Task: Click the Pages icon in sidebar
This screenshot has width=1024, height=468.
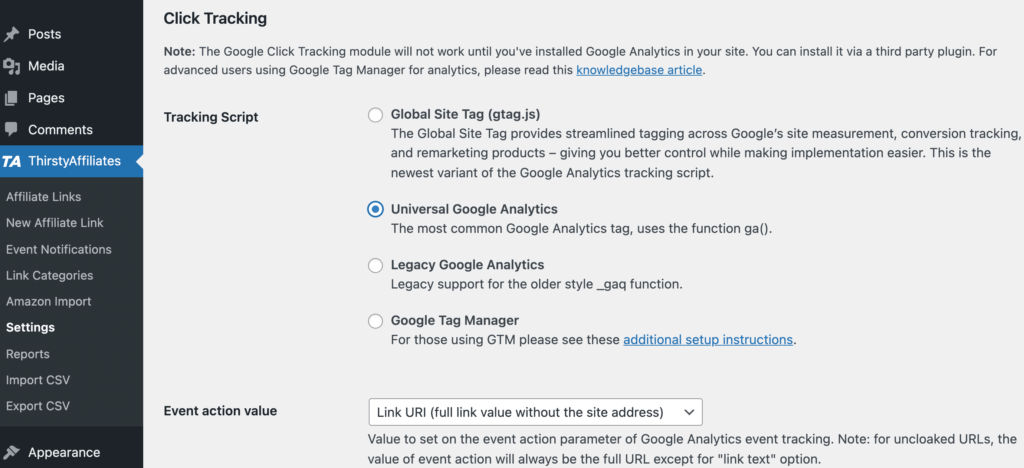Action: point(12,98)
